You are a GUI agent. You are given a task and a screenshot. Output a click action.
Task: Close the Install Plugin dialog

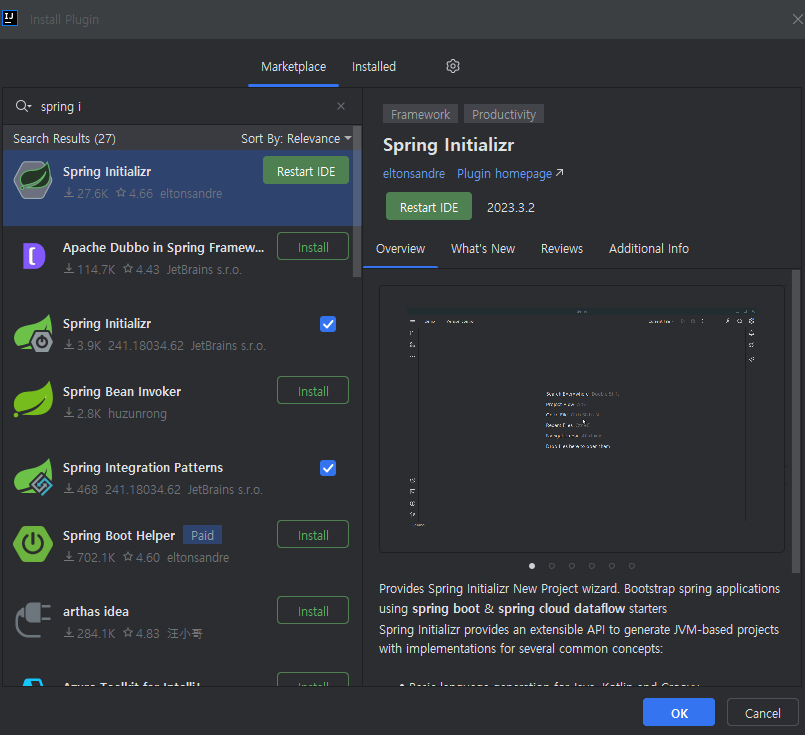(797, 19)
